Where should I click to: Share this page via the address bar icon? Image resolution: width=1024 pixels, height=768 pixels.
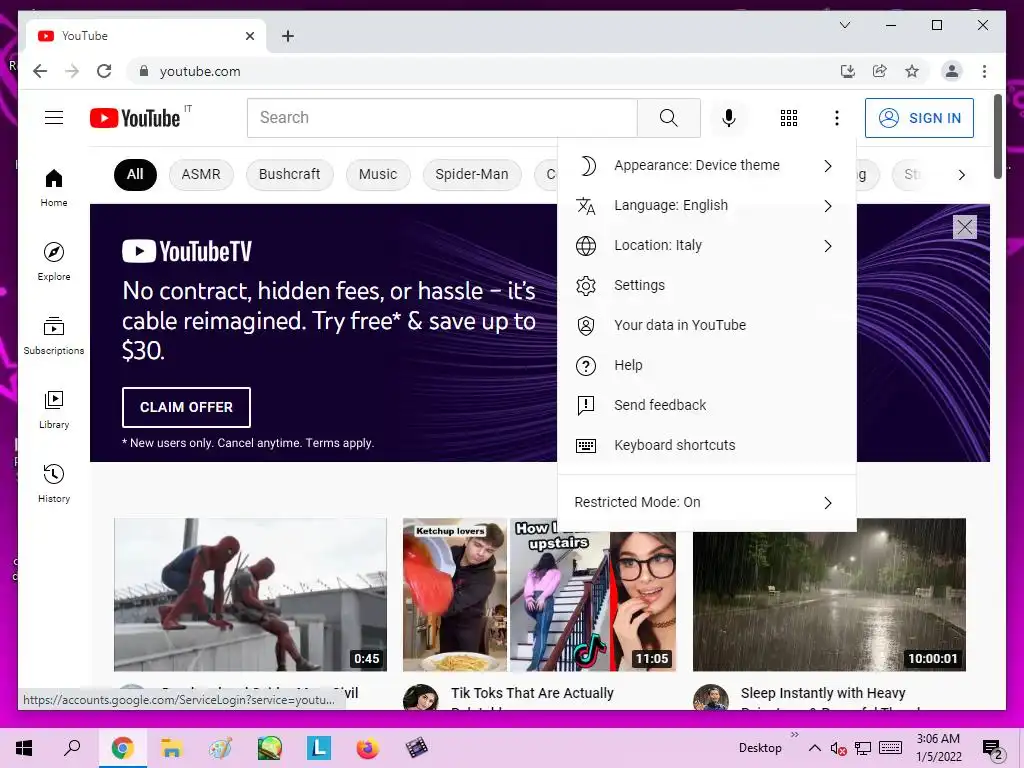pos(880,71)
